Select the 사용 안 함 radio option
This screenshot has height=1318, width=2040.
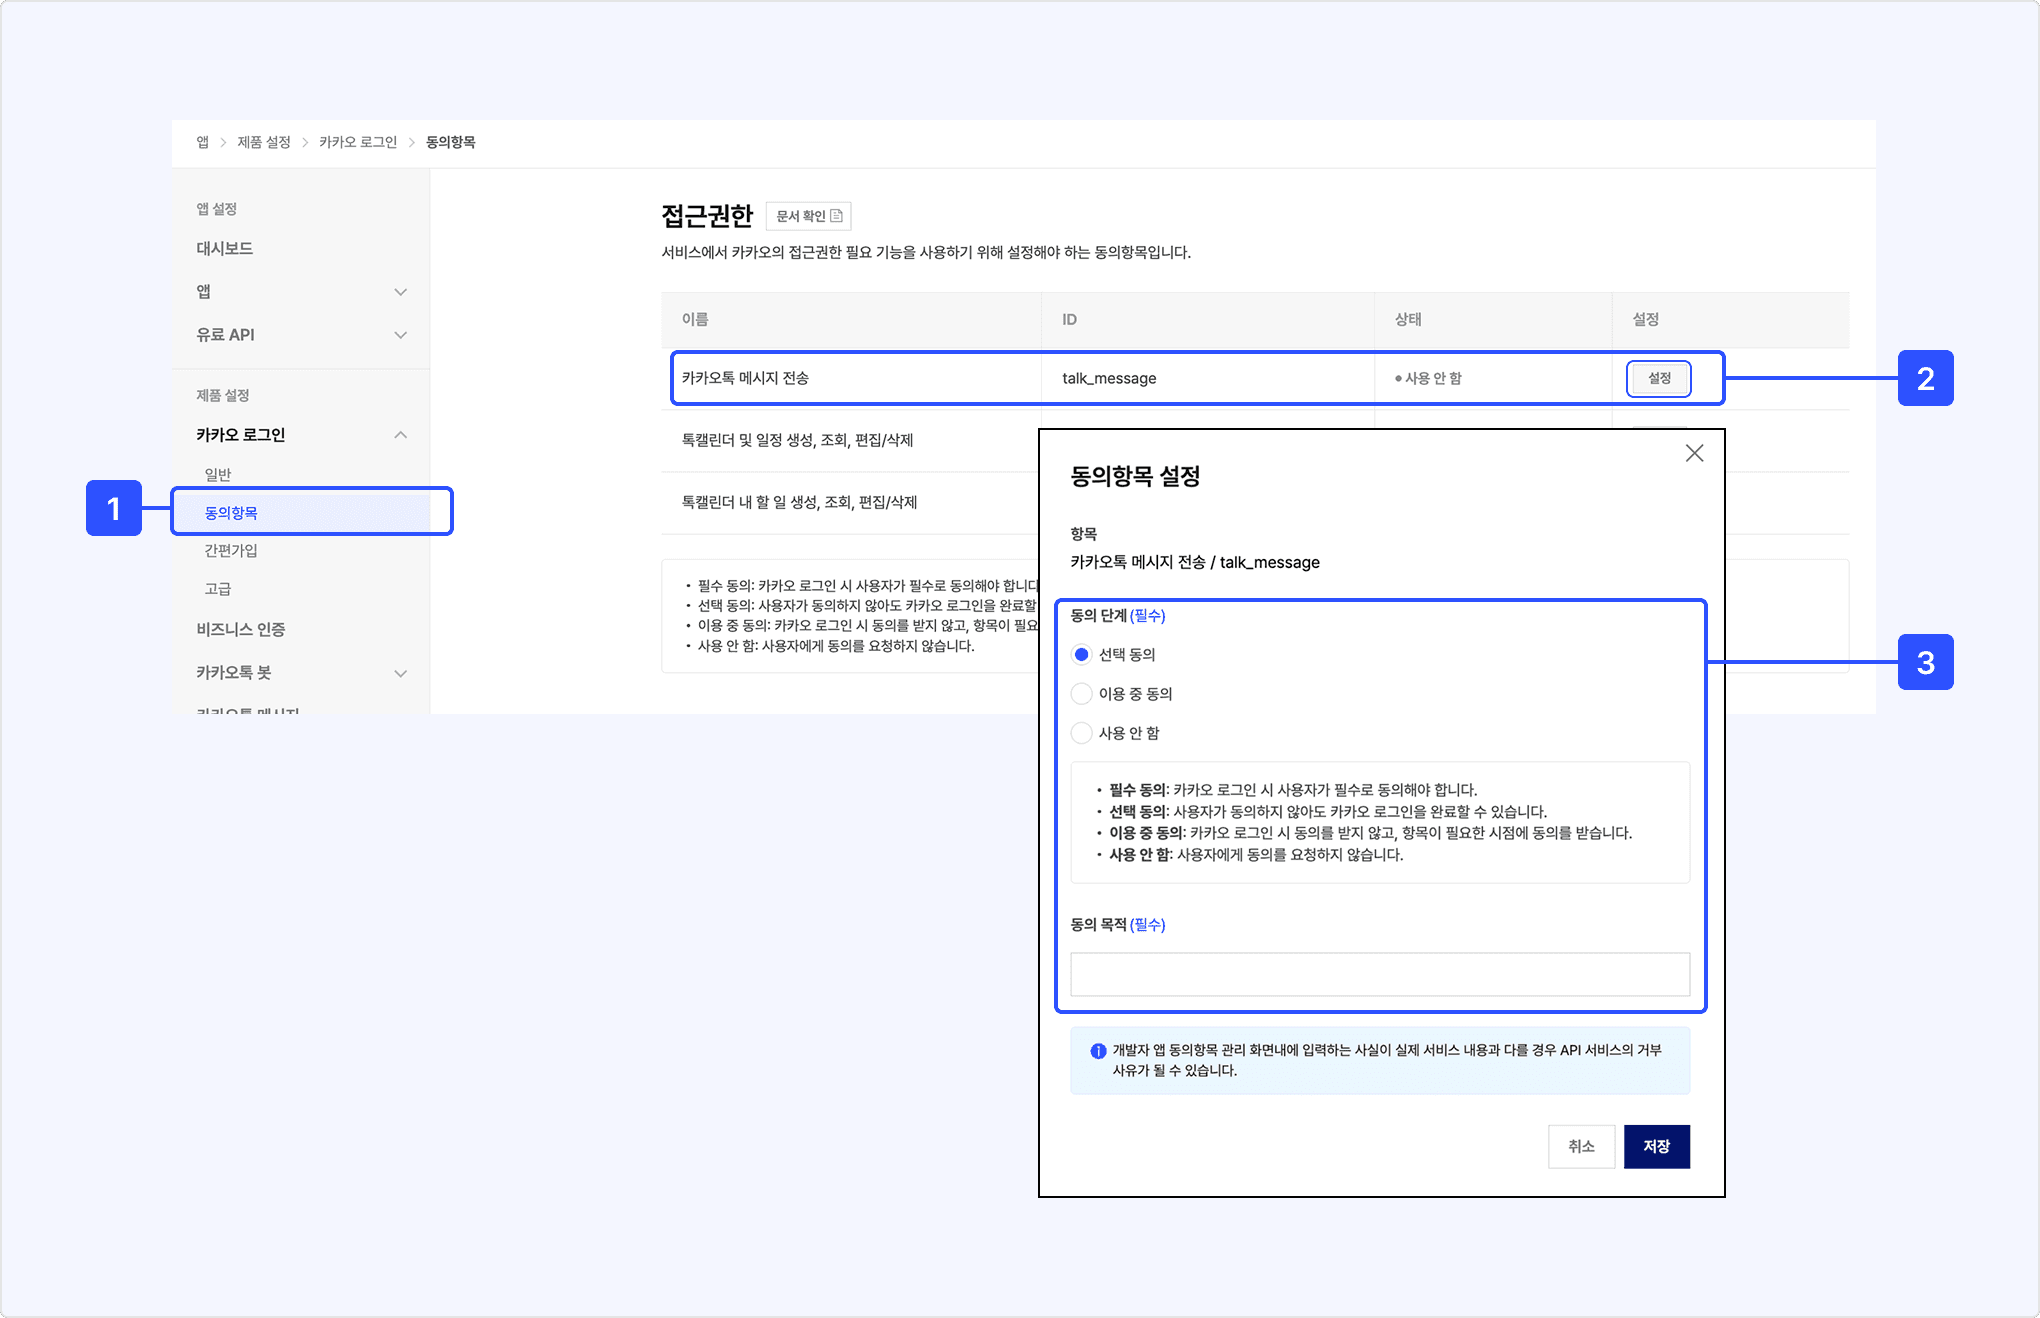point(1081,733)
